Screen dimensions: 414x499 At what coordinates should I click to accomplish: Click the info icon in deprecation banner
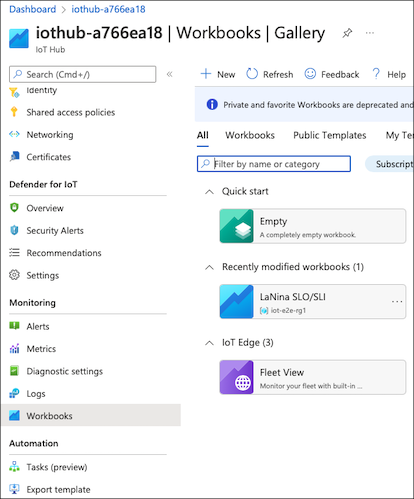click(x=212, y=104)
